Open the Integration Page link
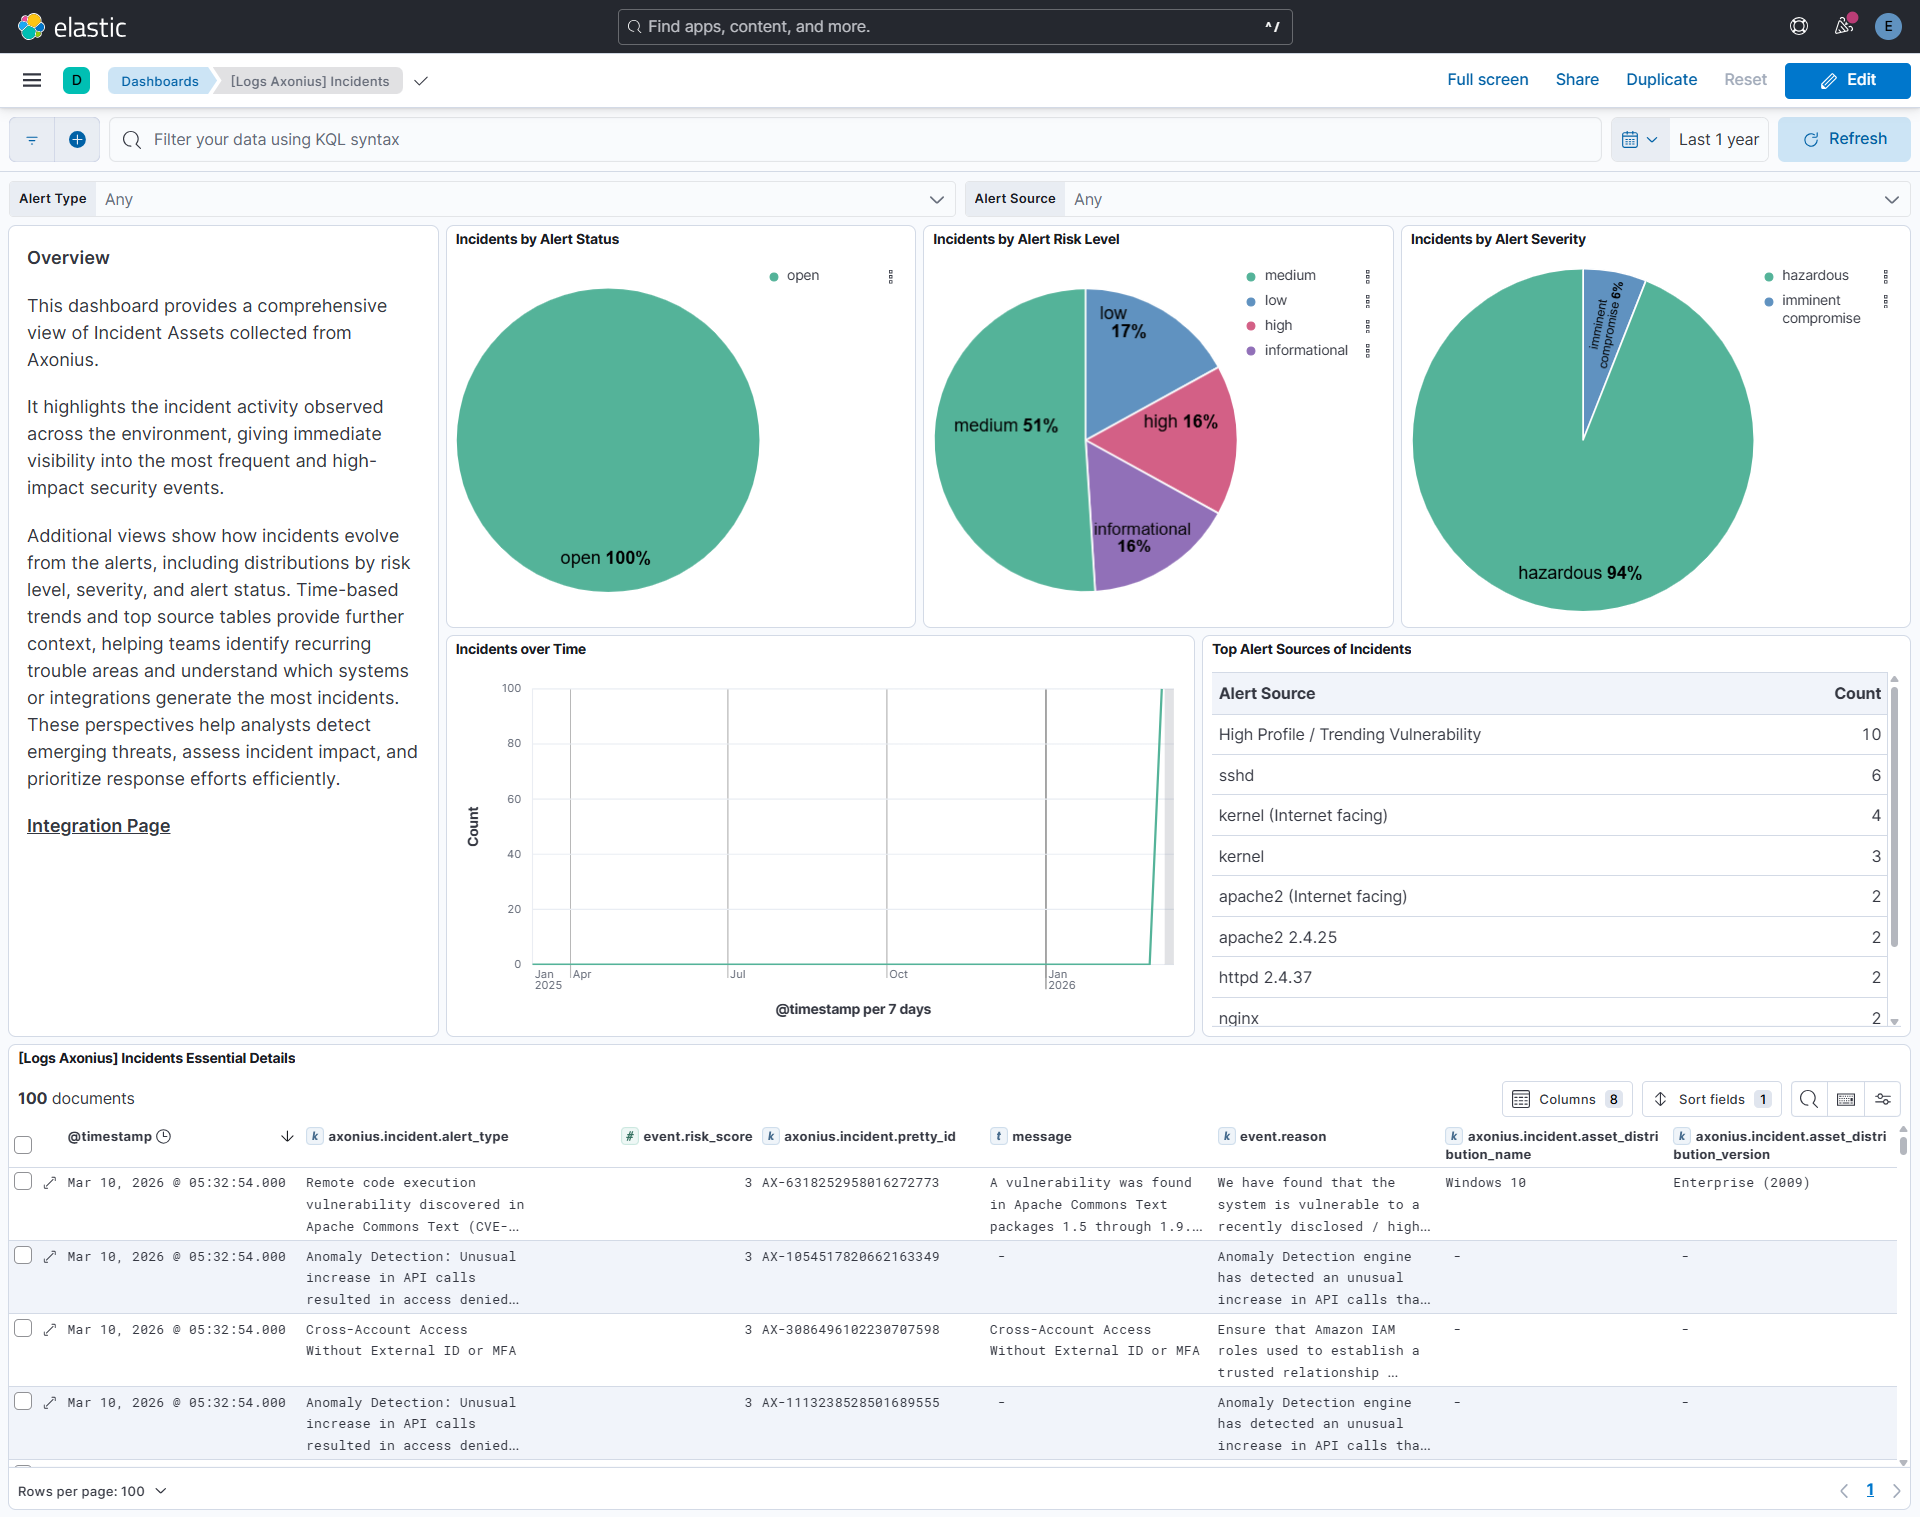The image size is (1920, 1517). (x=98, y=826)
